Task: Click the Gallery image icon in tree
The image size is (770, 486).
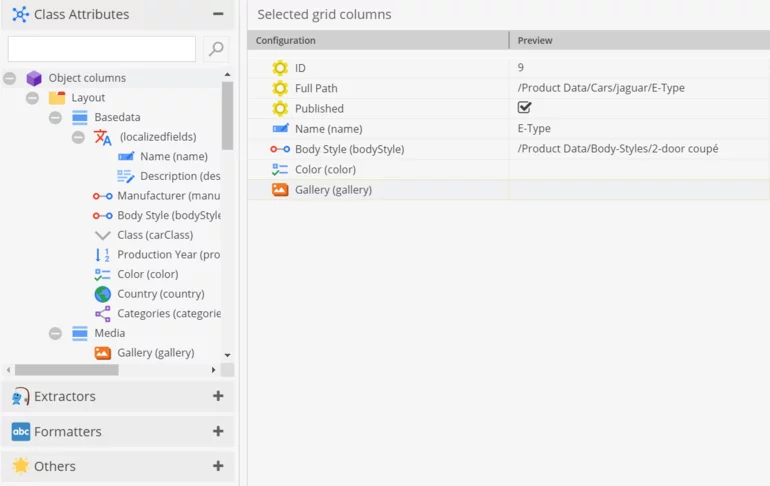Action: (103, 353)
